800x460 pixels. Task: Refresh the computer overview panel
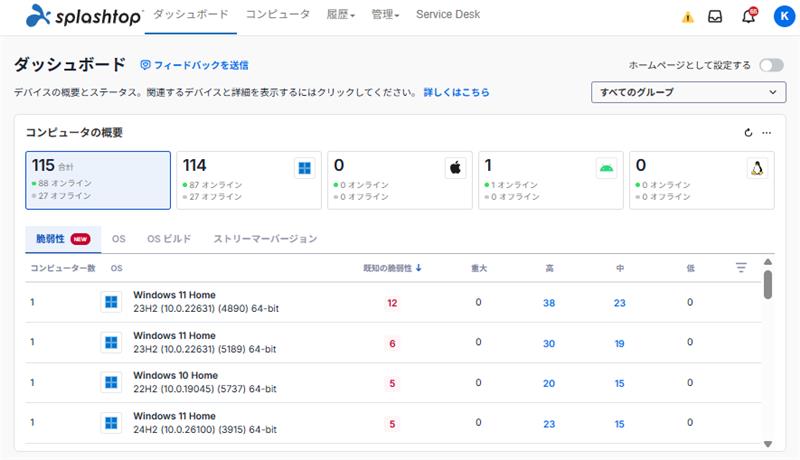748,132
